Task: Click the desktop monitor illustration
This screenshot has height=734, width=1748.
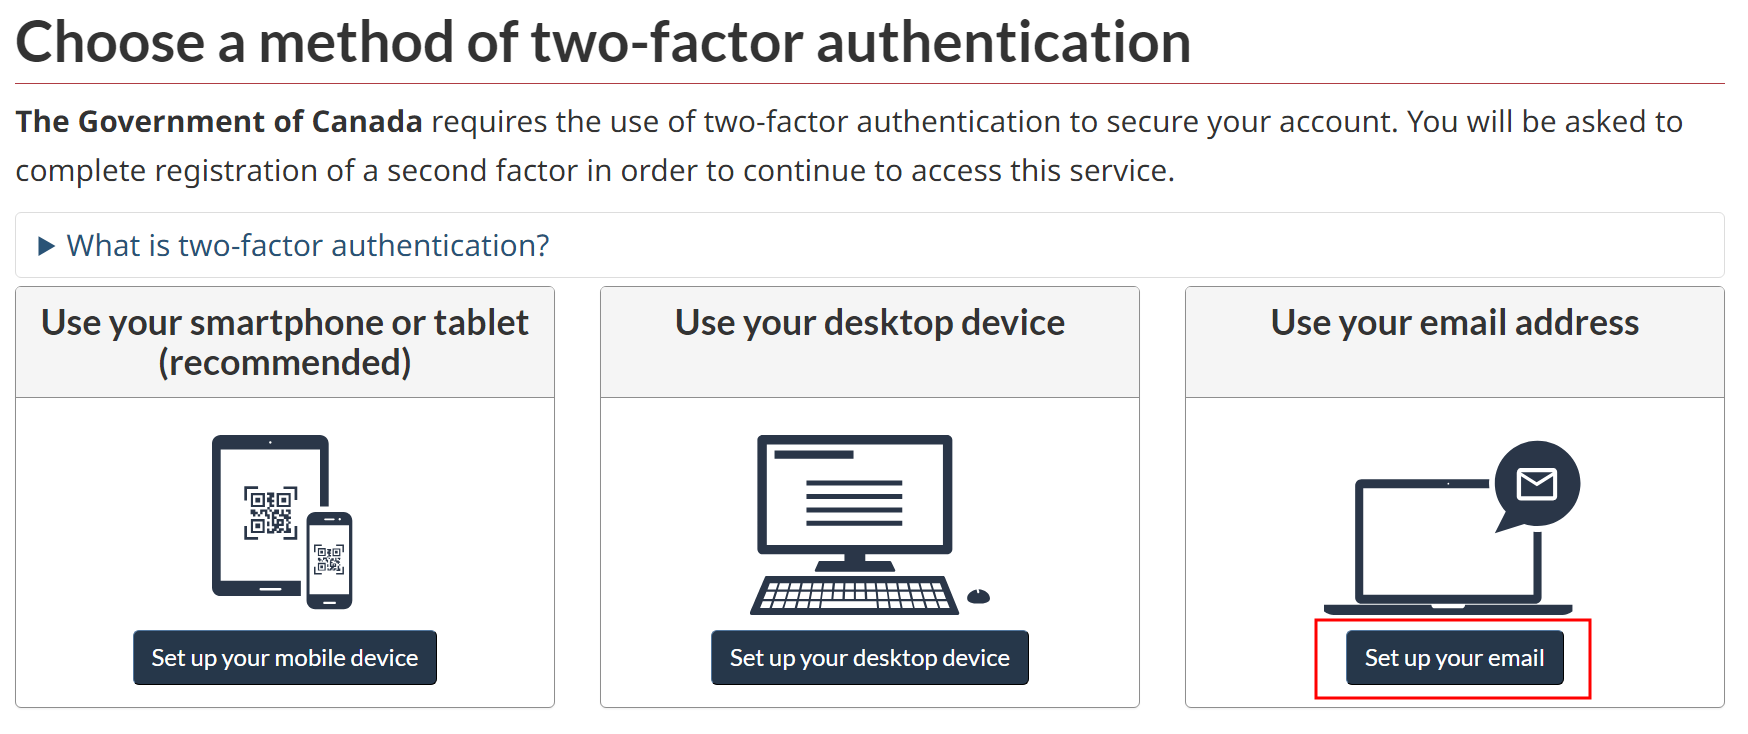Action: (x=854, y=495)
